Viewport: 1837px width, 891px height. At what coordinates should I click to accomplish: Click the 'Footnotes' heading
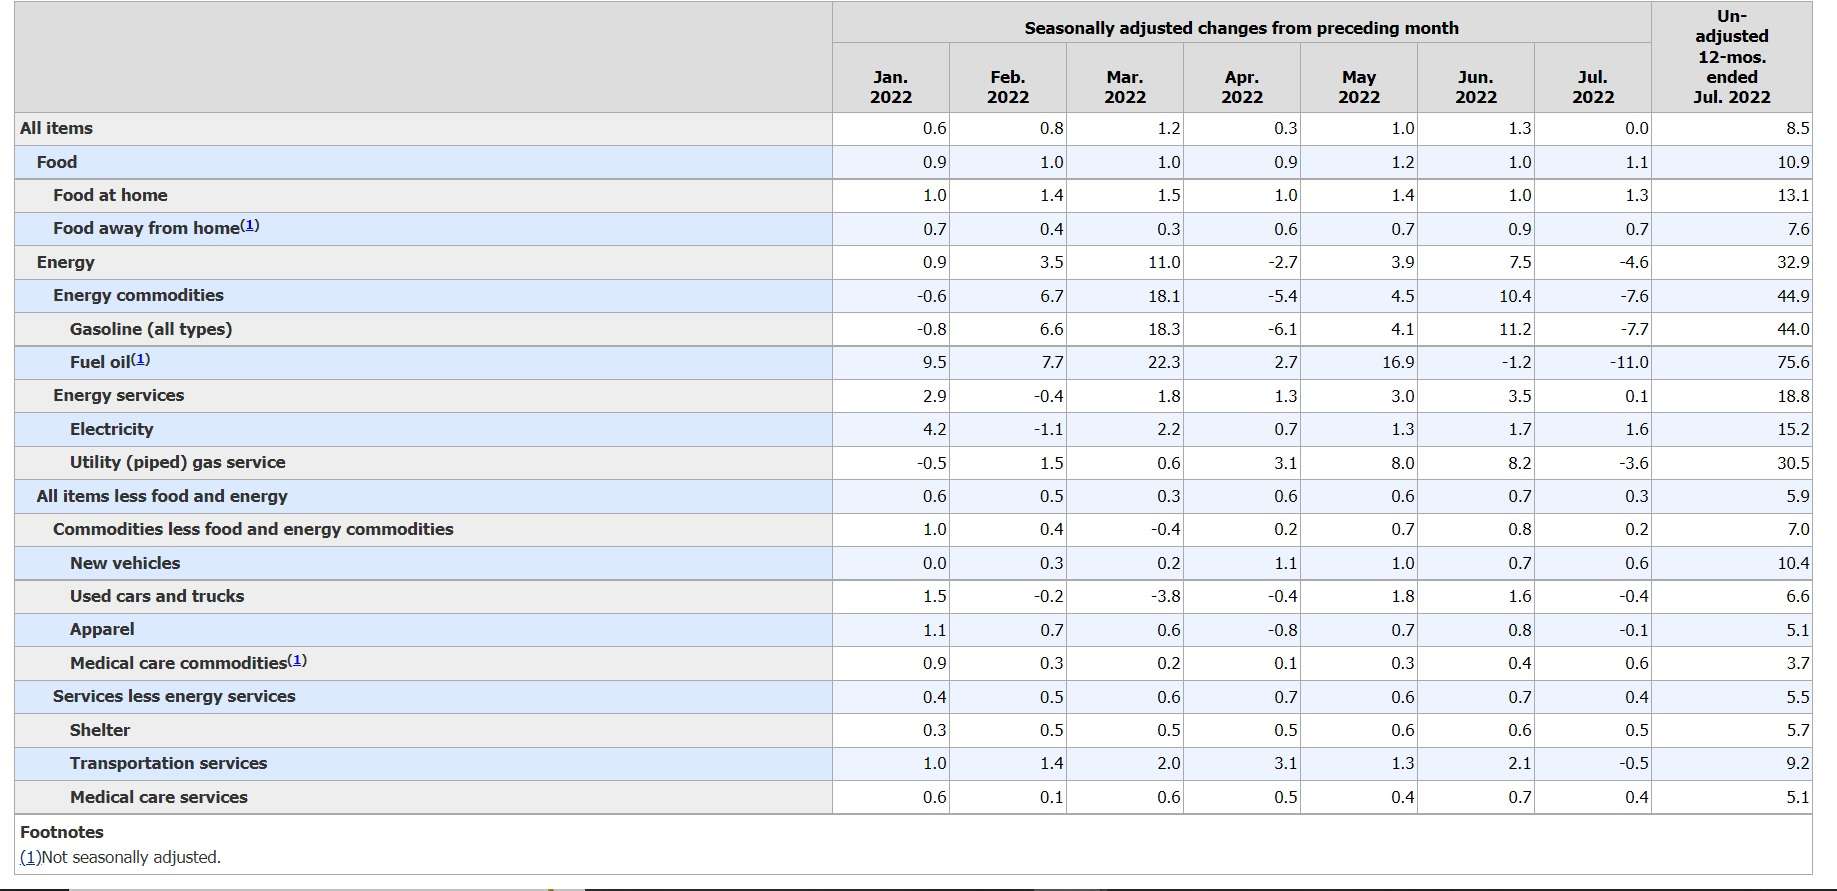(x=62, y=832)
